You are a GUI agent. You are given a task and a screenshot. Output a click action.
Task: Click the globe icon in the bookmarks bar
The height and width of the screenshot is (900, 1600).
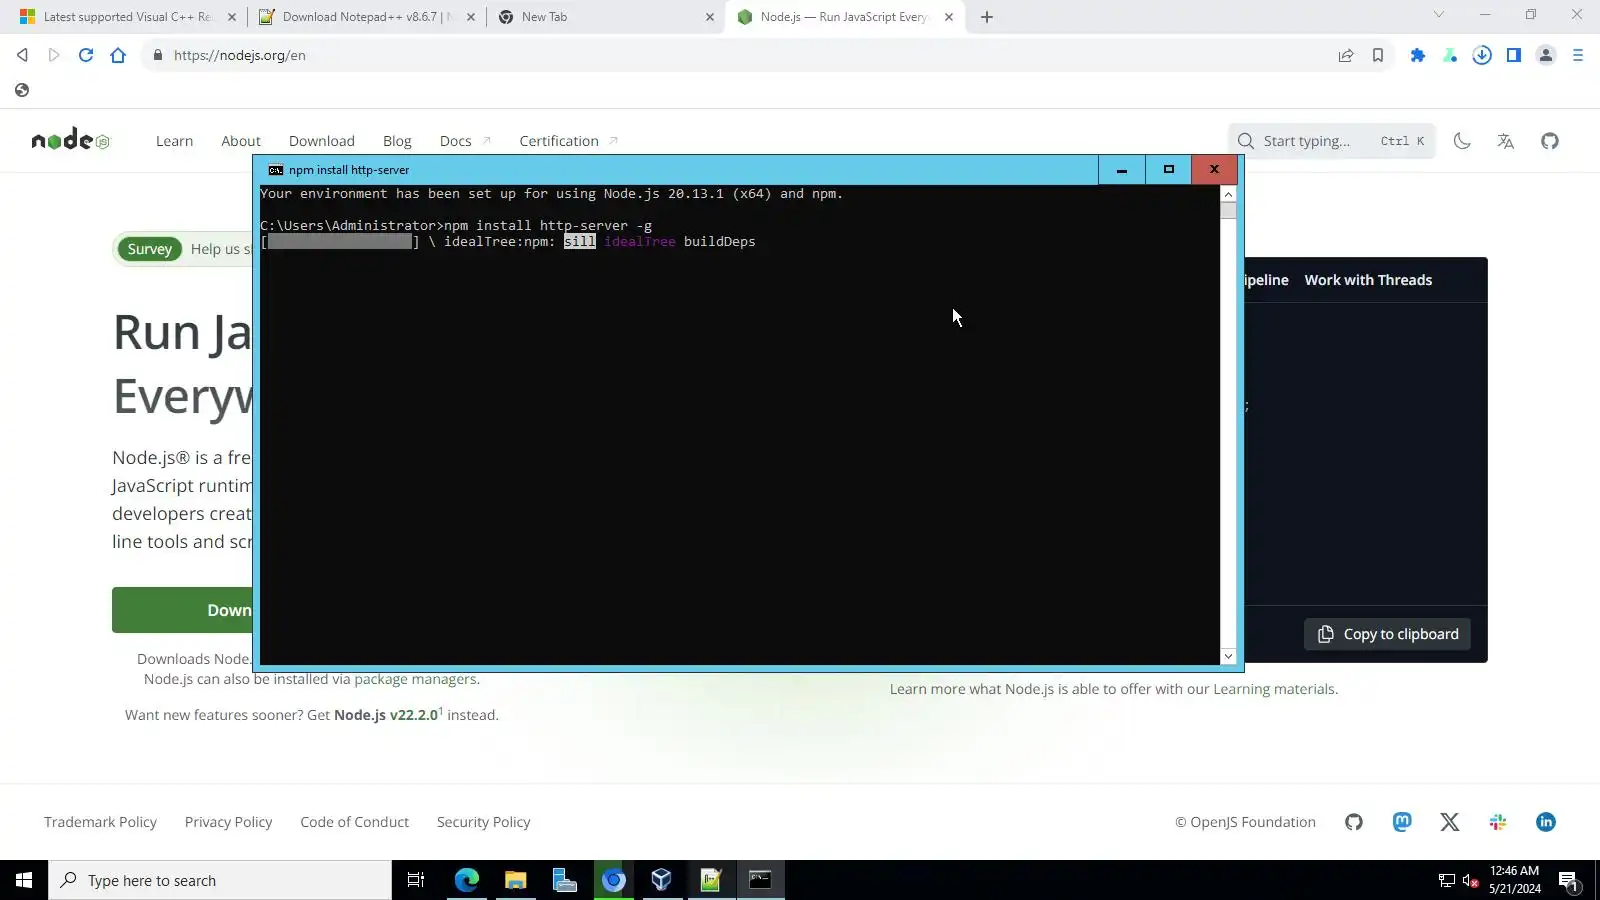[22, 90]
